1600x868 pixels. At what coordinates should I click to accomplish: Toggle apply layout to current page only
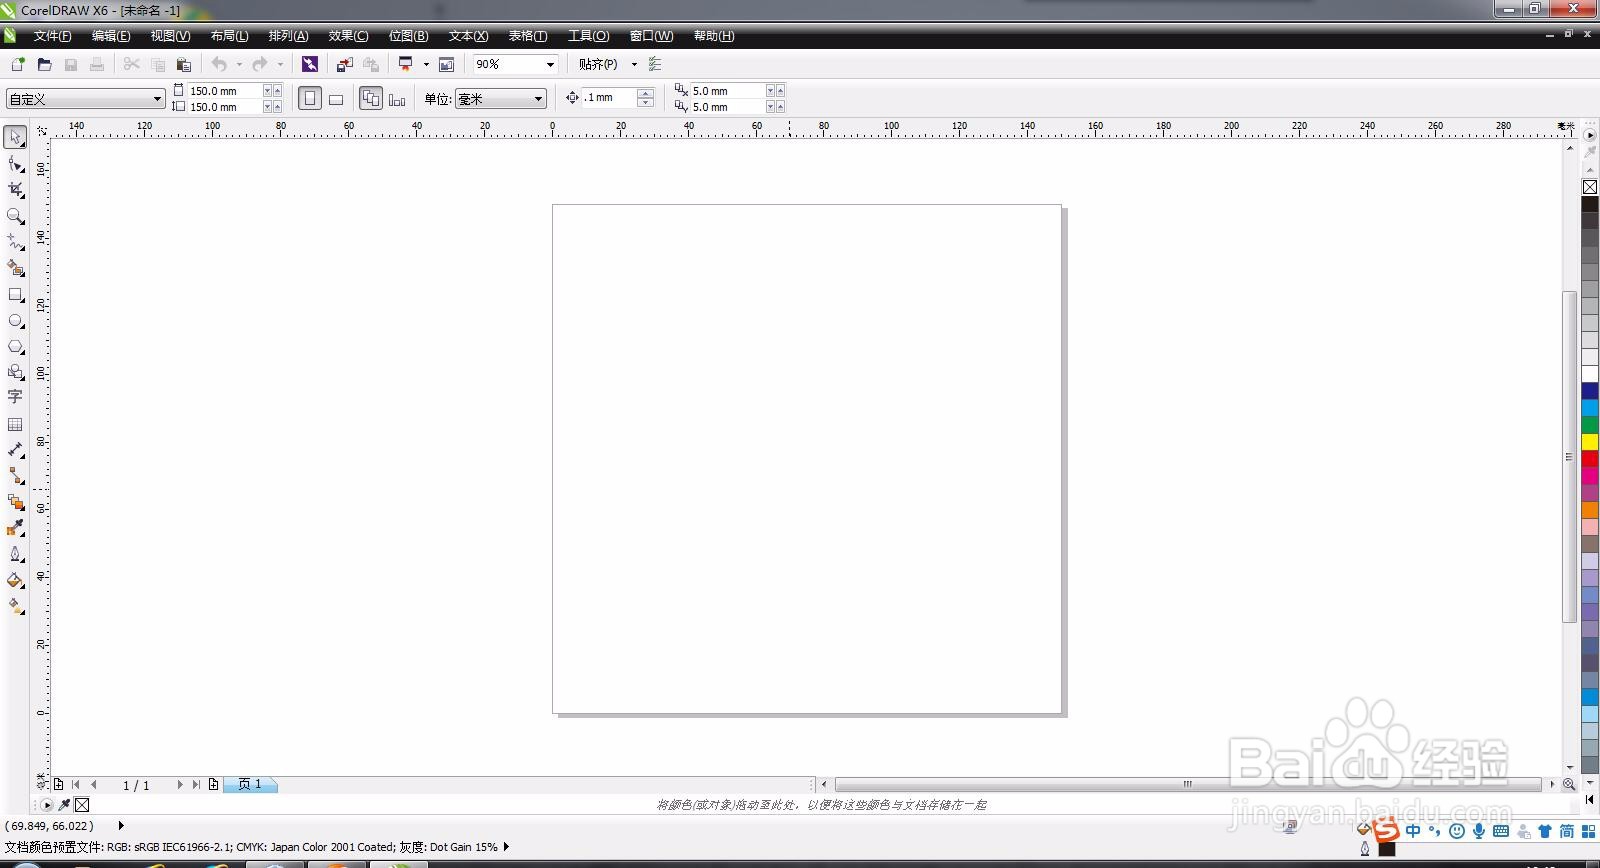397,99
